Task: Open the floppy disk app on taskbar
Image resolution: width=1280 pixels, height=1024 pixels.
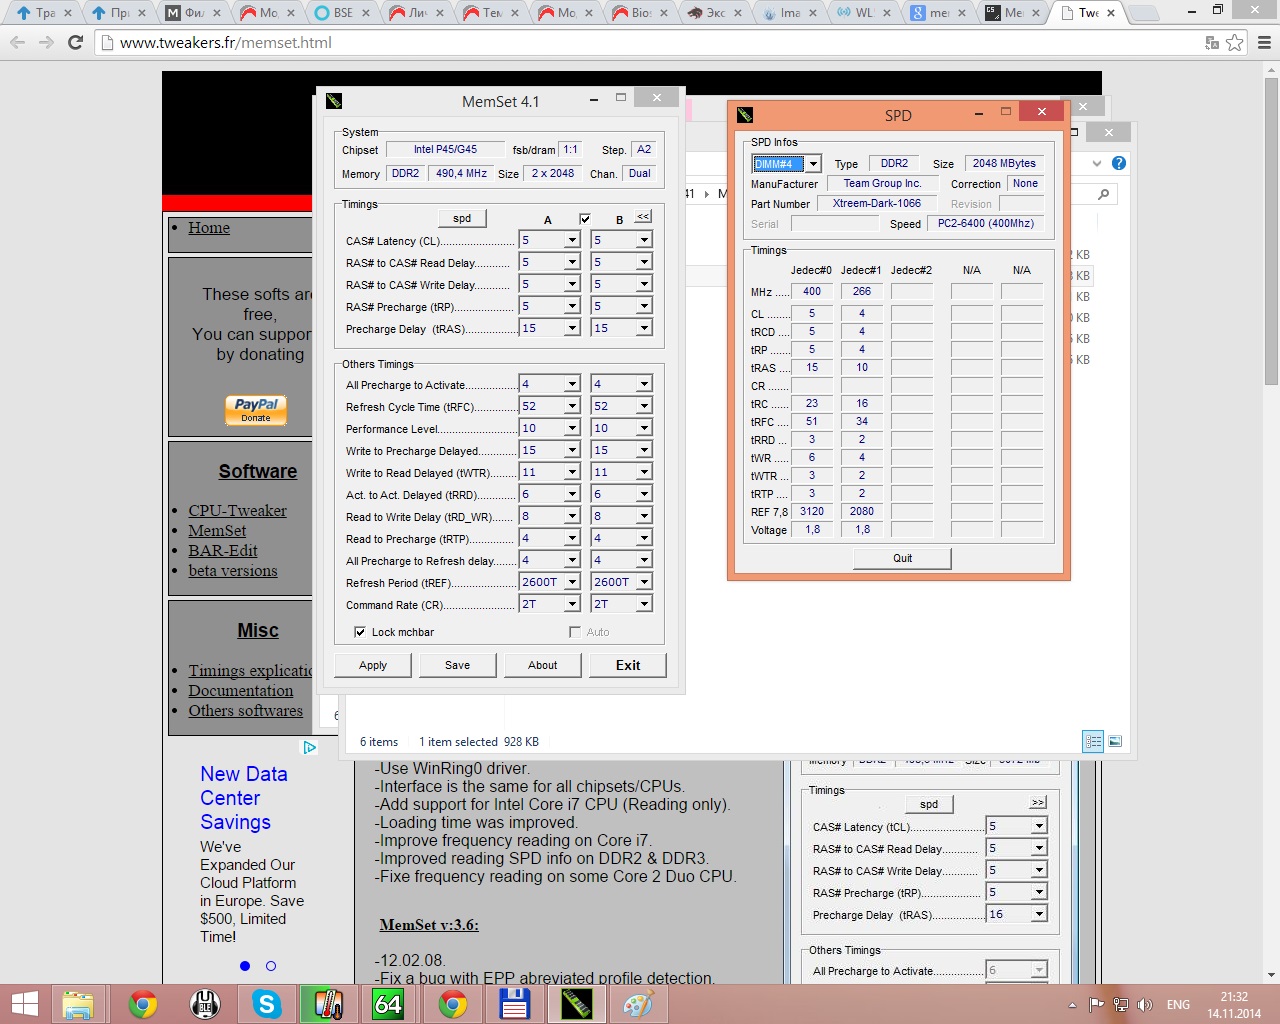Action: click(515, 1004)
